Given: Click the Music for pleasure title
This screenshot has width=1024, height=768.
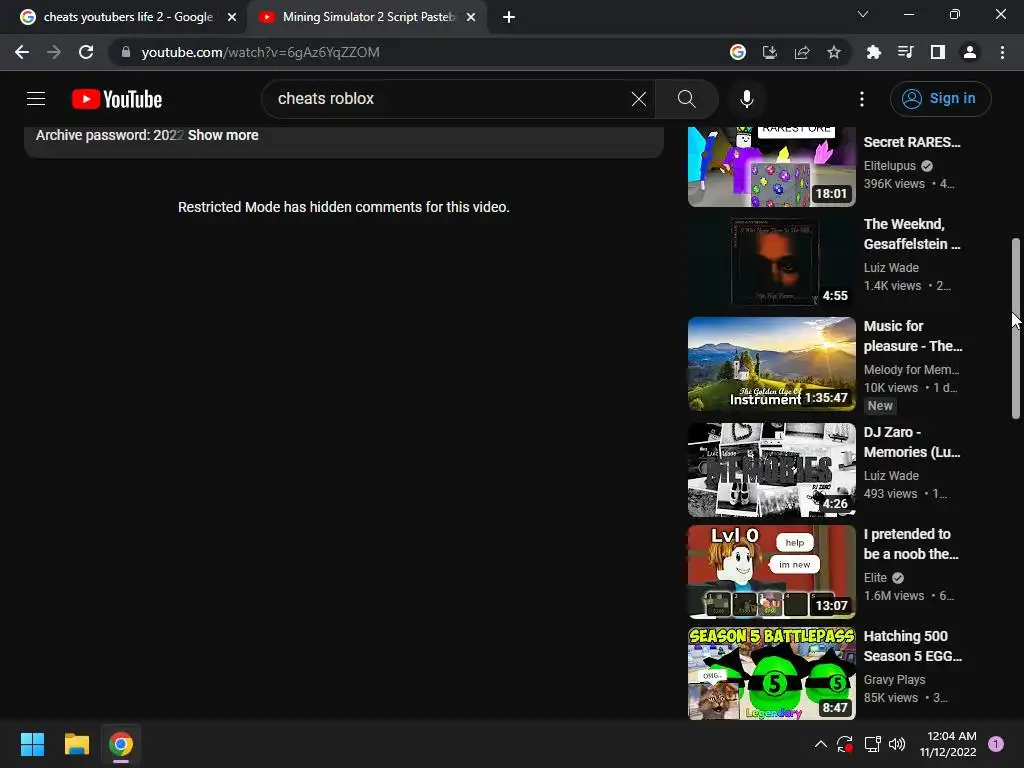Looking at the screenshot, I should coord(912,336).
